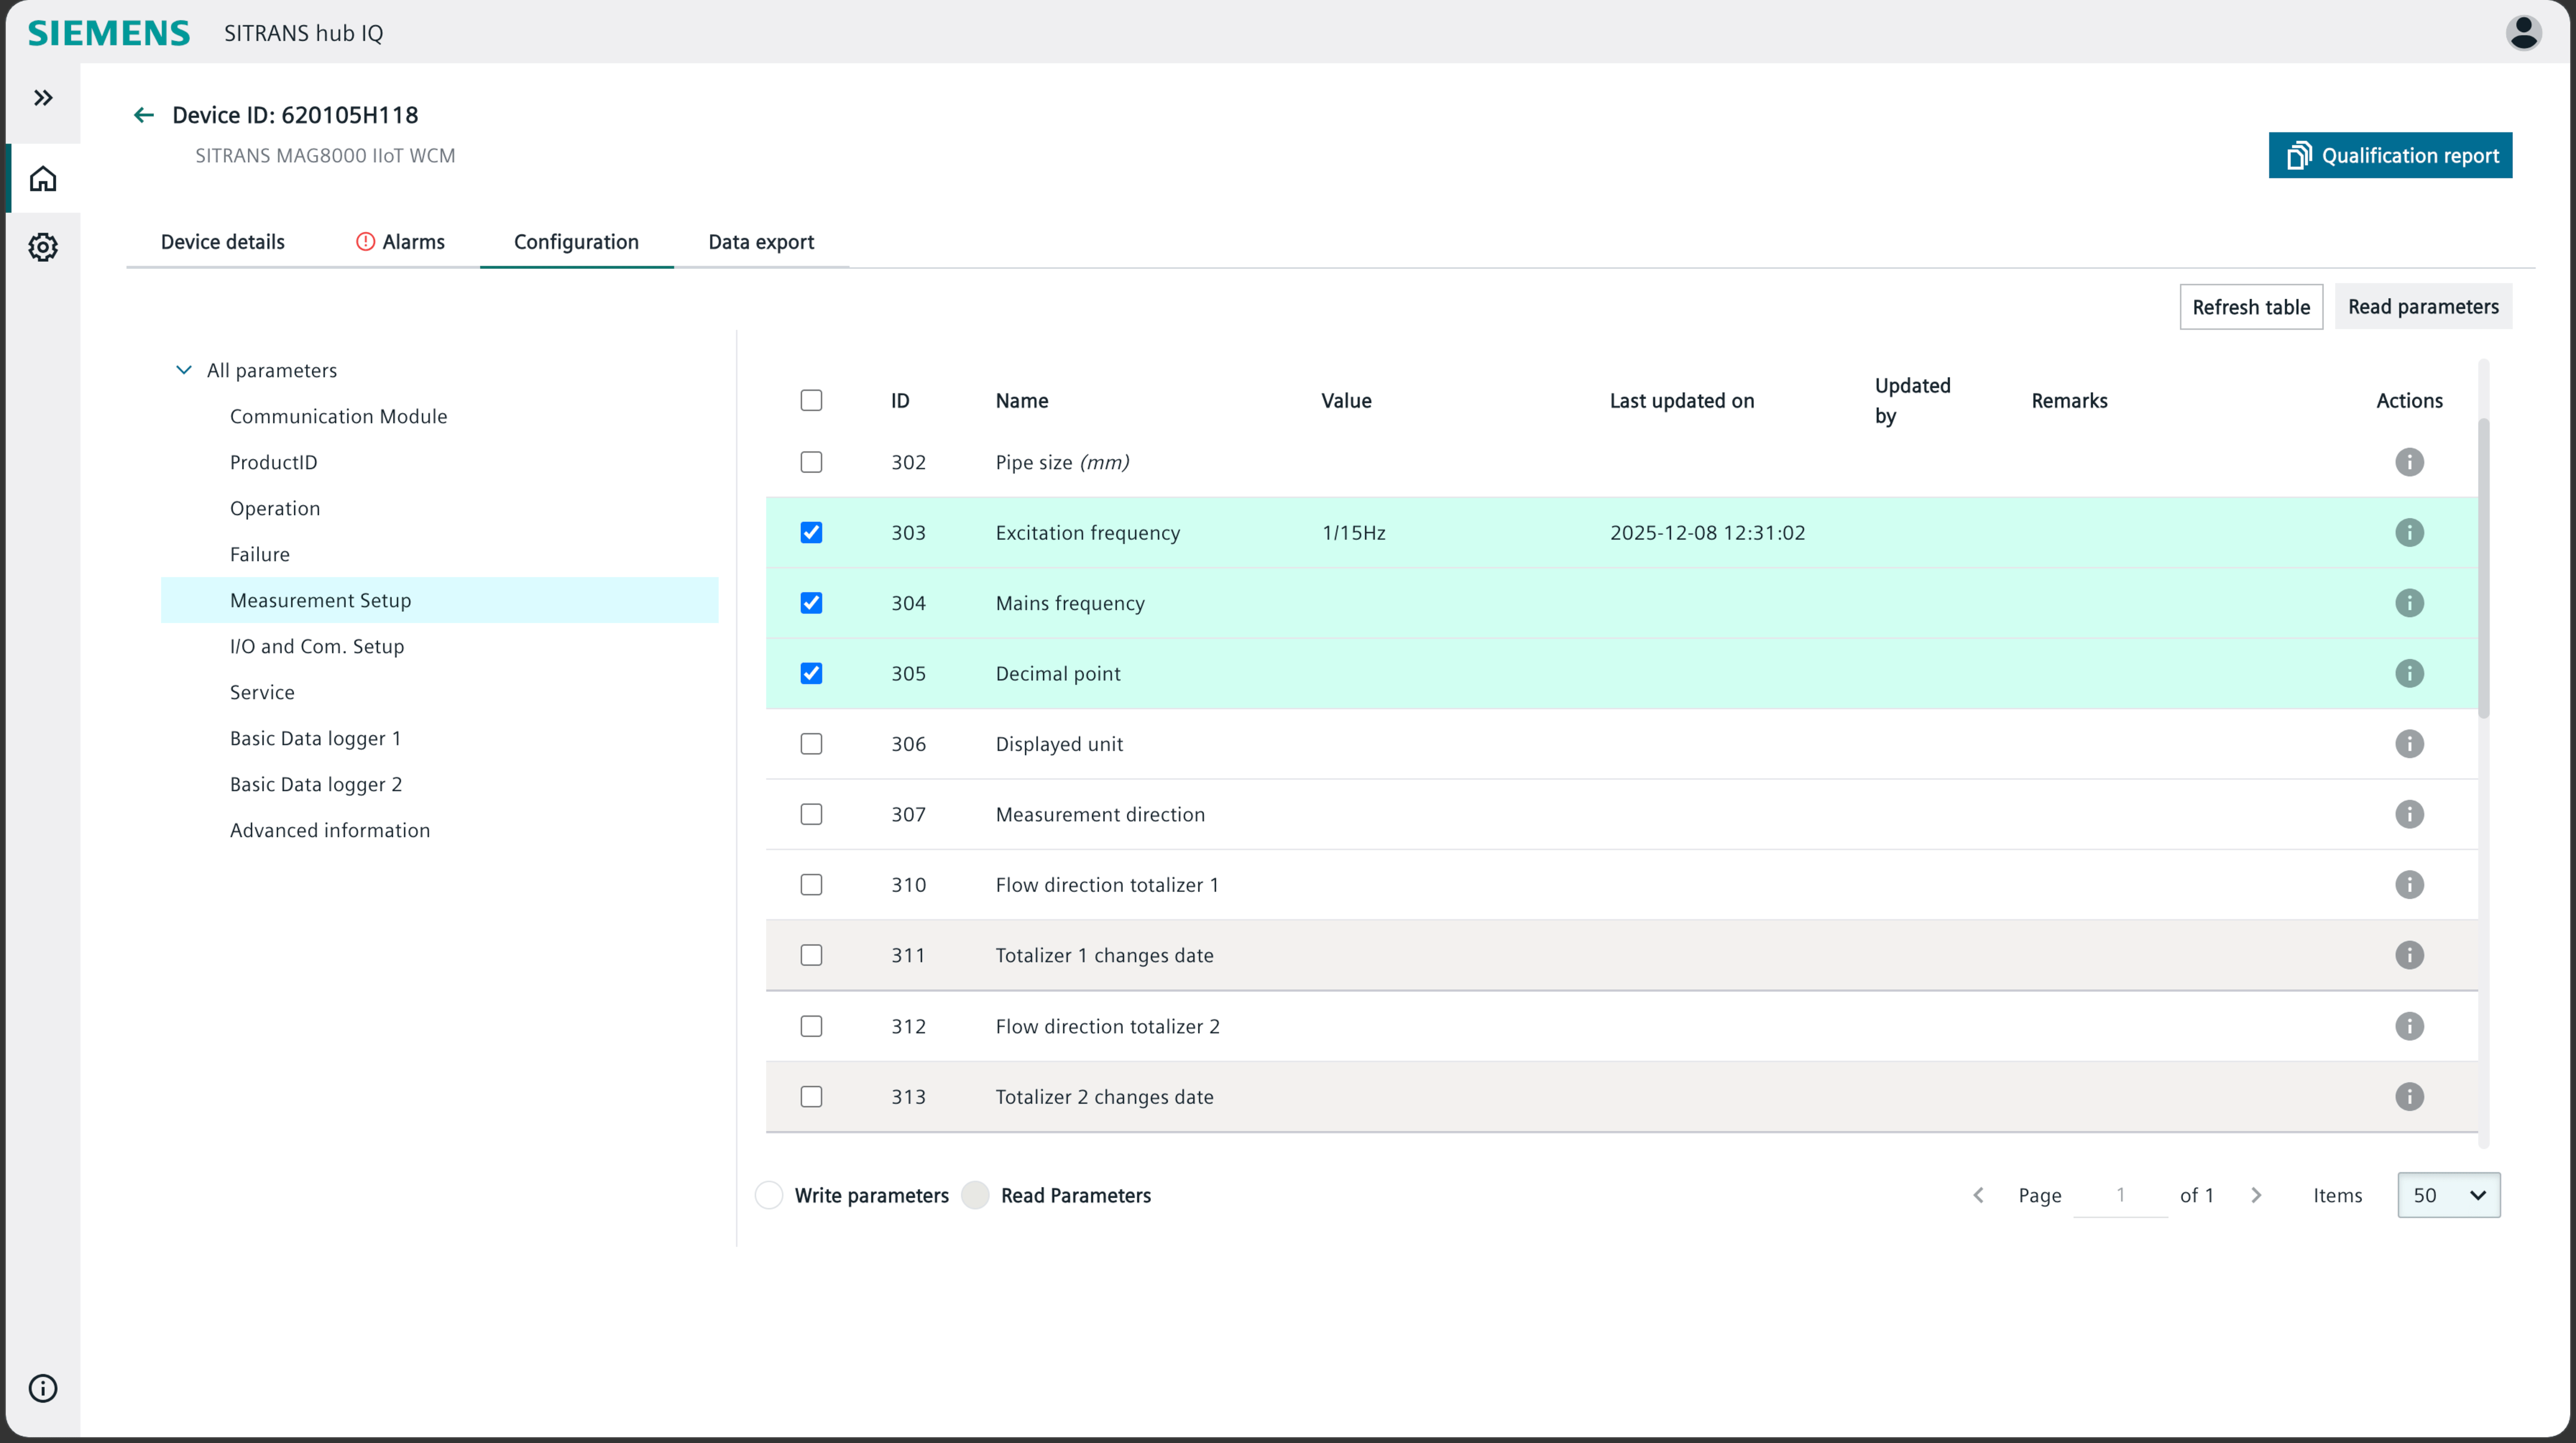Uncheck the Mains frequency checkbox
Screen dimensions: 2576x1443
coord(811,603)
